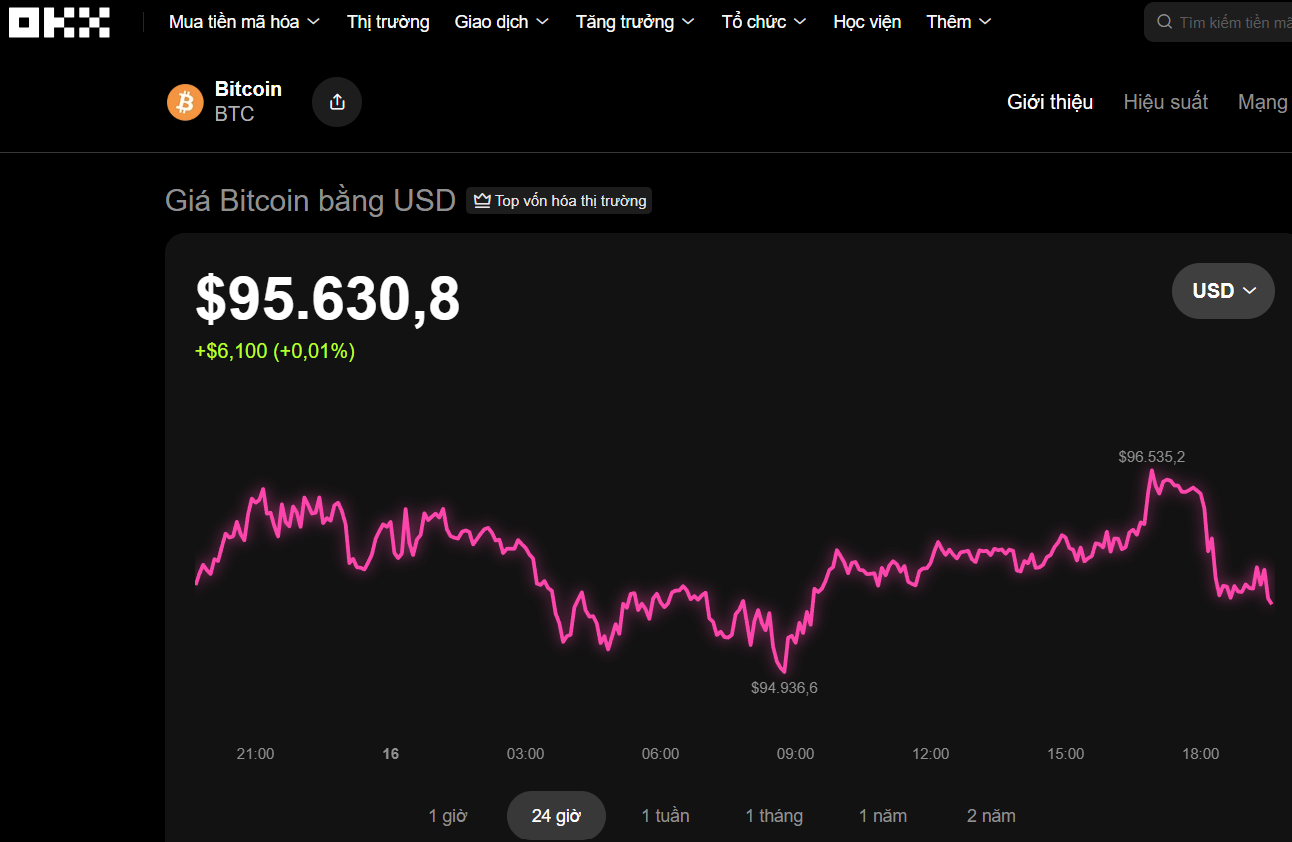Click the crown icon in market cap badge
This screenshot has width=1292, height=842.
[482, 201]
